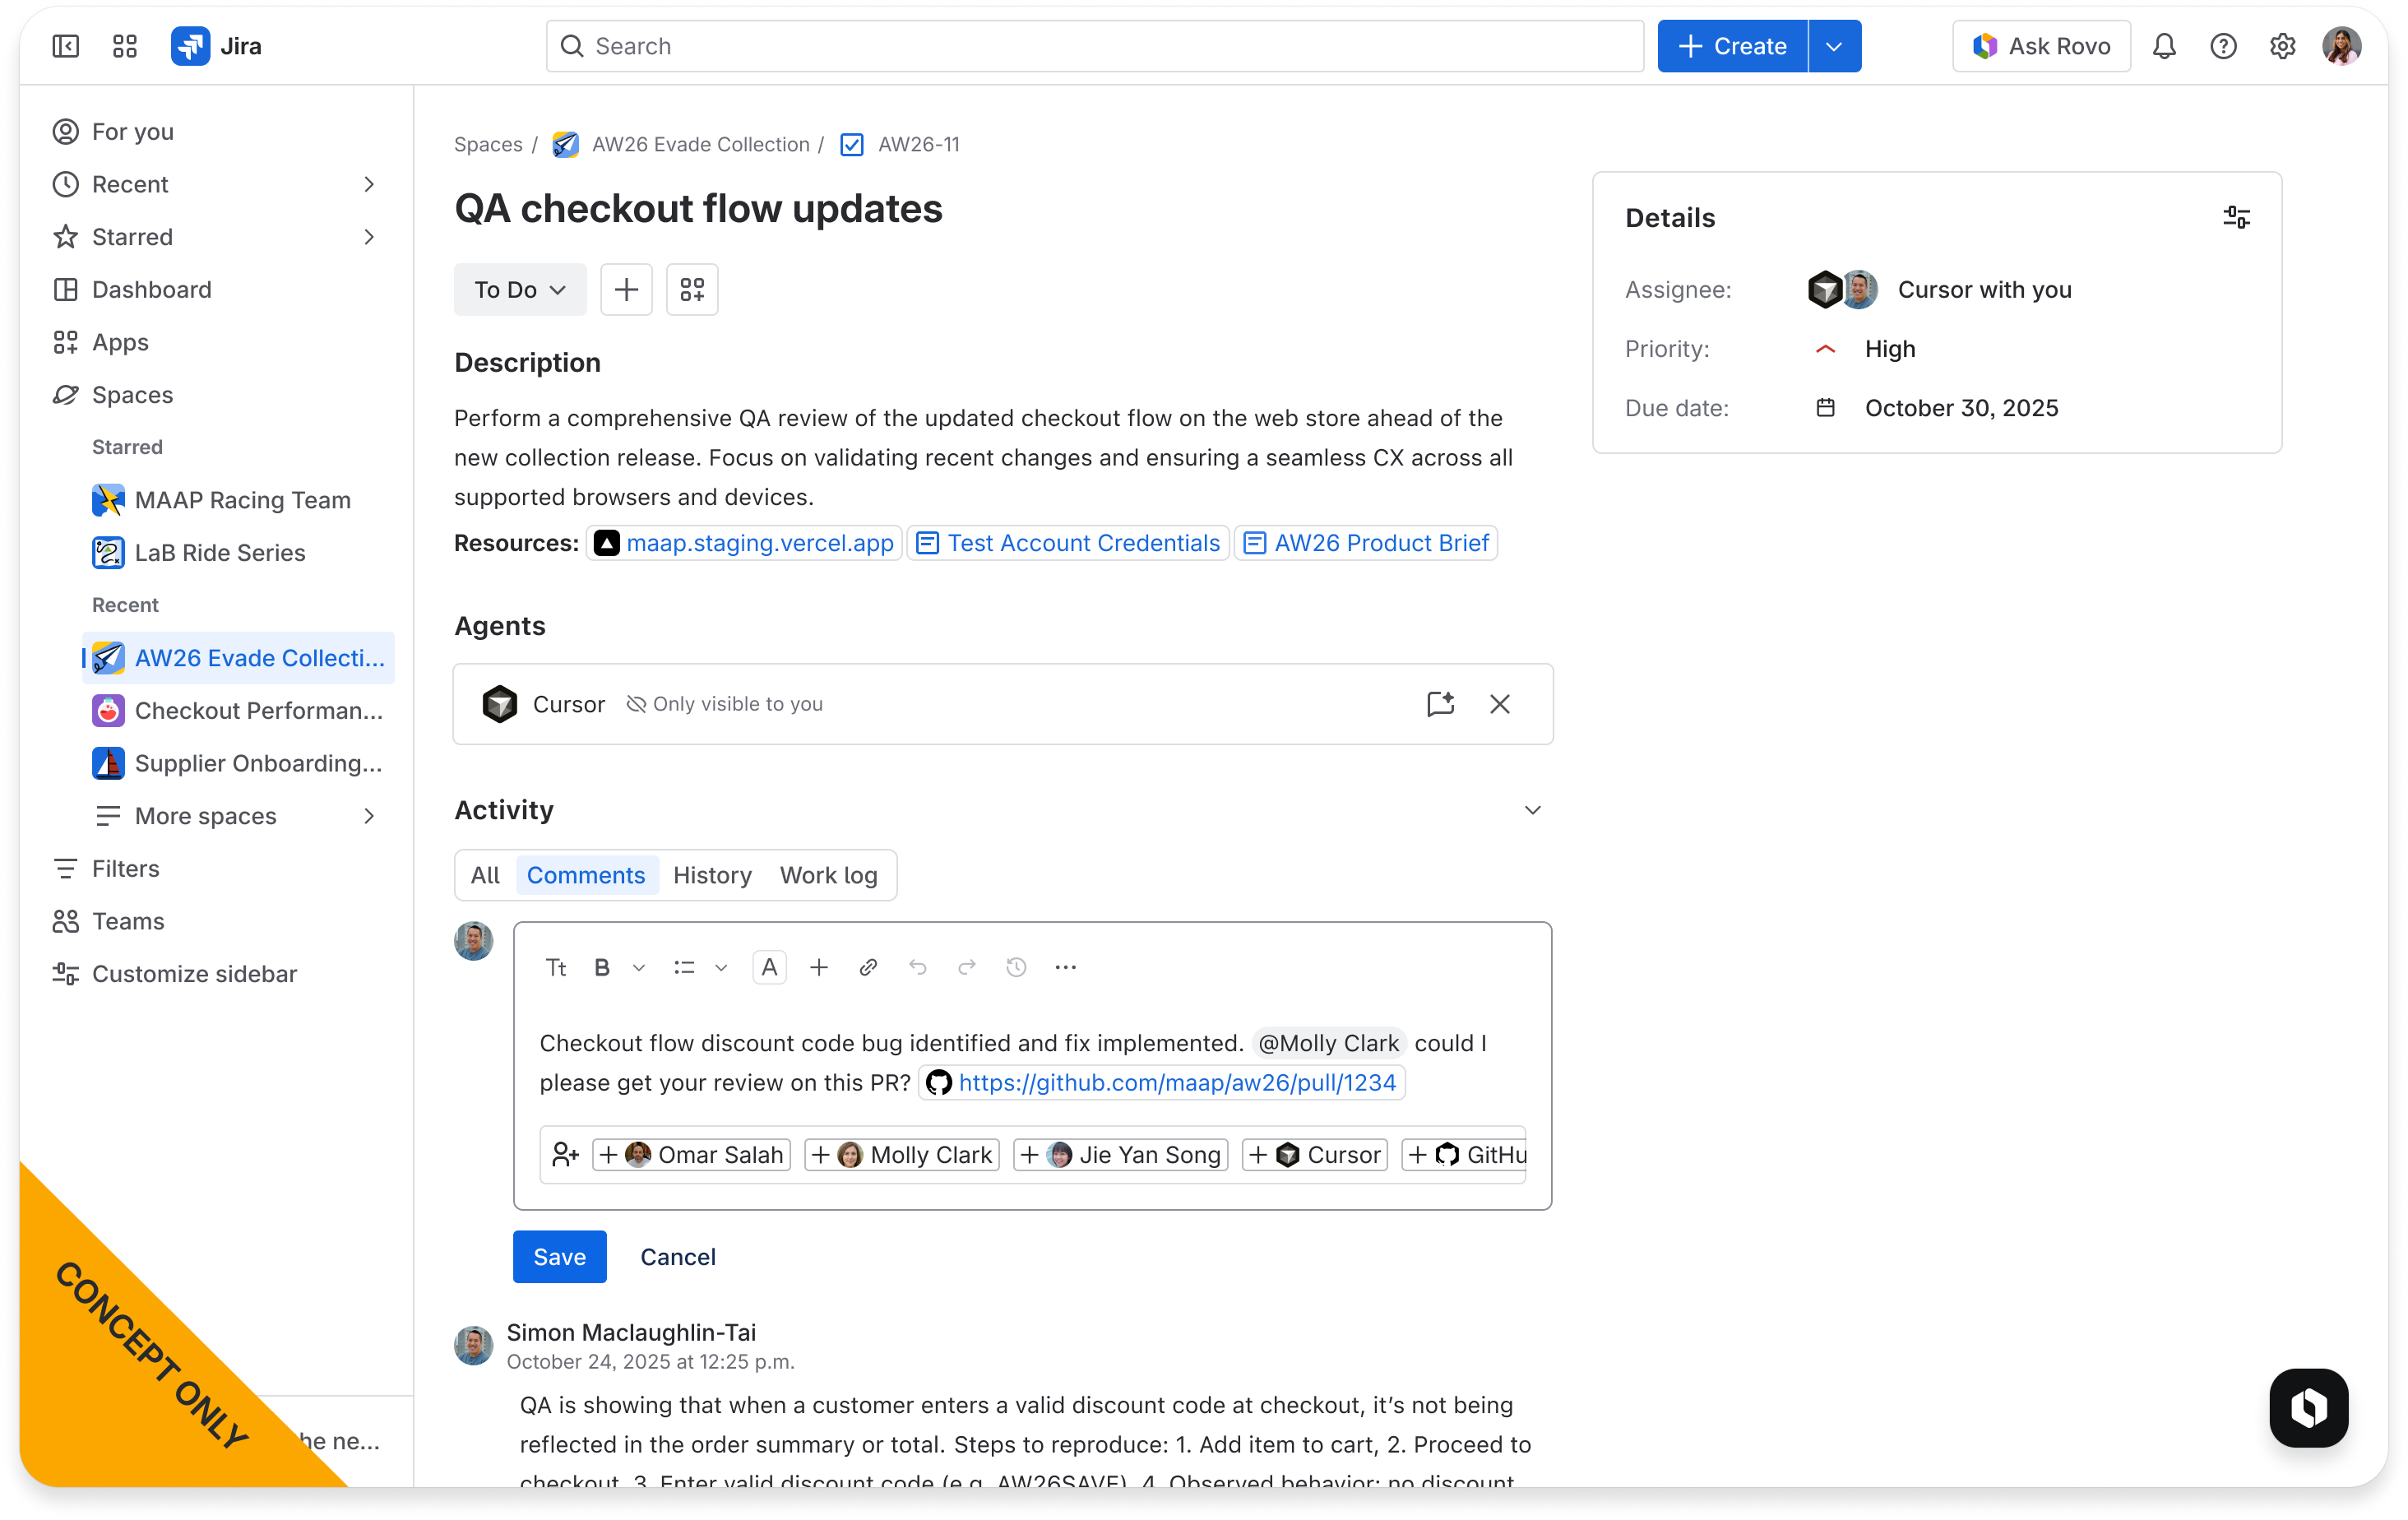The image size is (2408, 1520).
Task: Collapse the left sidebar
Action: 64,46
